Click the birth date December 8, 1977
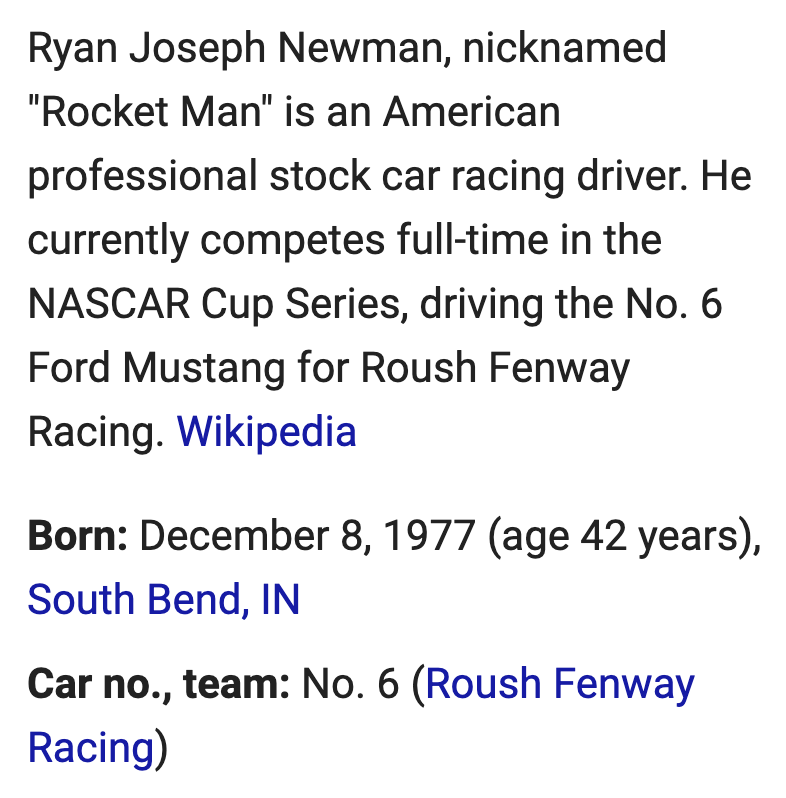The image size is (786, 798). (x=307, y=535)
